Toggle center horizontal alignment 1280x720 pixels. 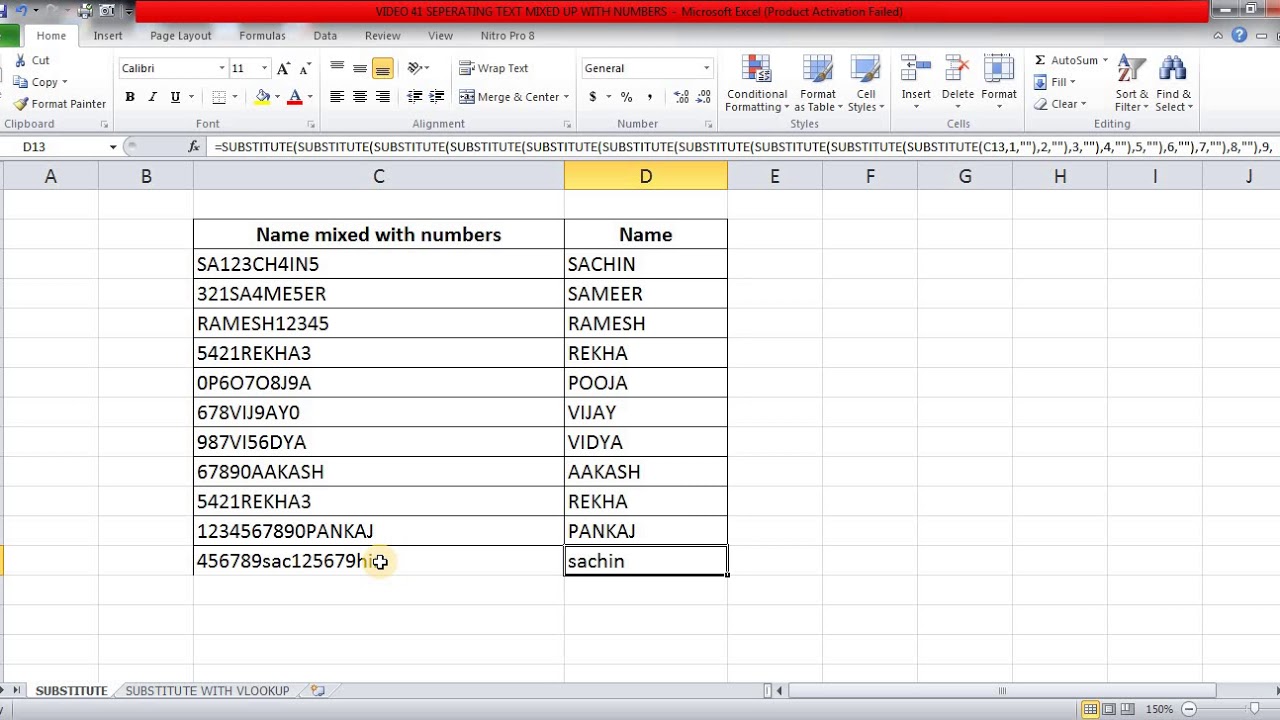[x=360, y=97]
